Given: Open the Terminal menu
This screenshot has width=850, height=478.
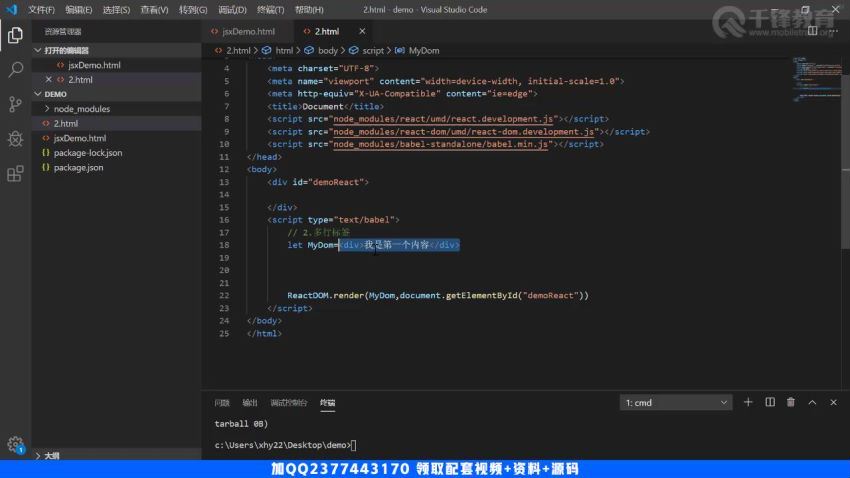Looking at the screenshot, I should [x=271, y=10].
